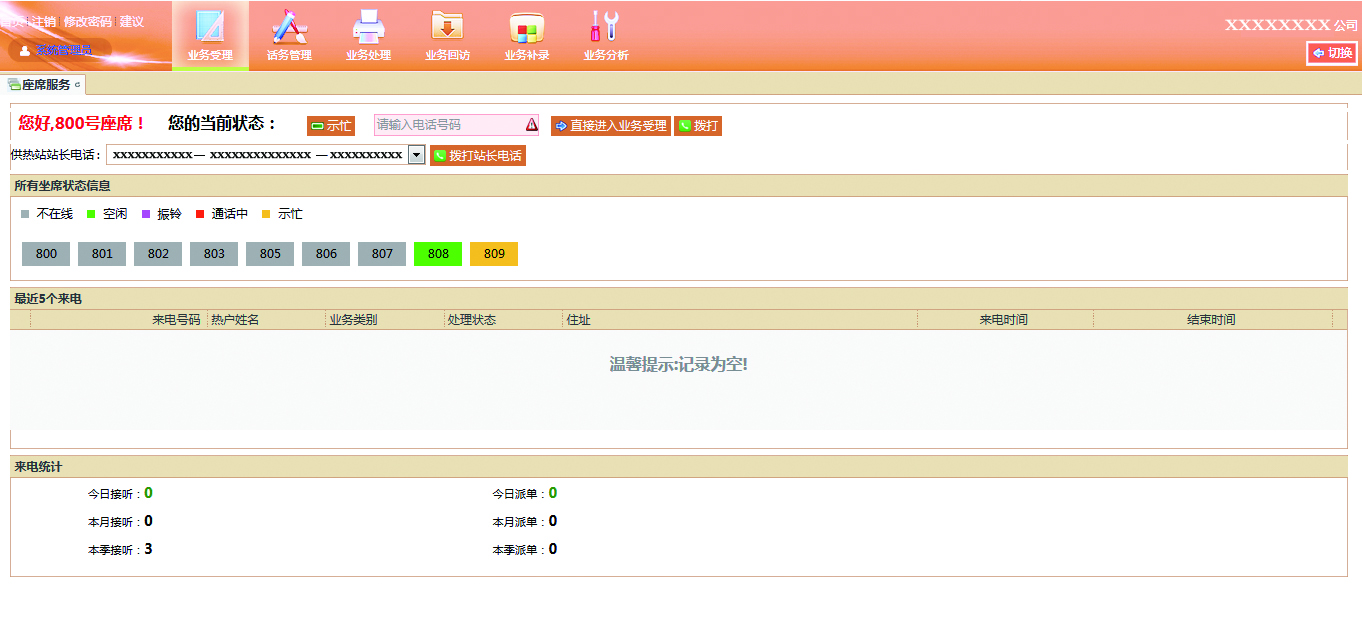Click the refresh icon on 座席服务 tab
The width and height of the screenshot is (1362, 631).
point(78,85)
